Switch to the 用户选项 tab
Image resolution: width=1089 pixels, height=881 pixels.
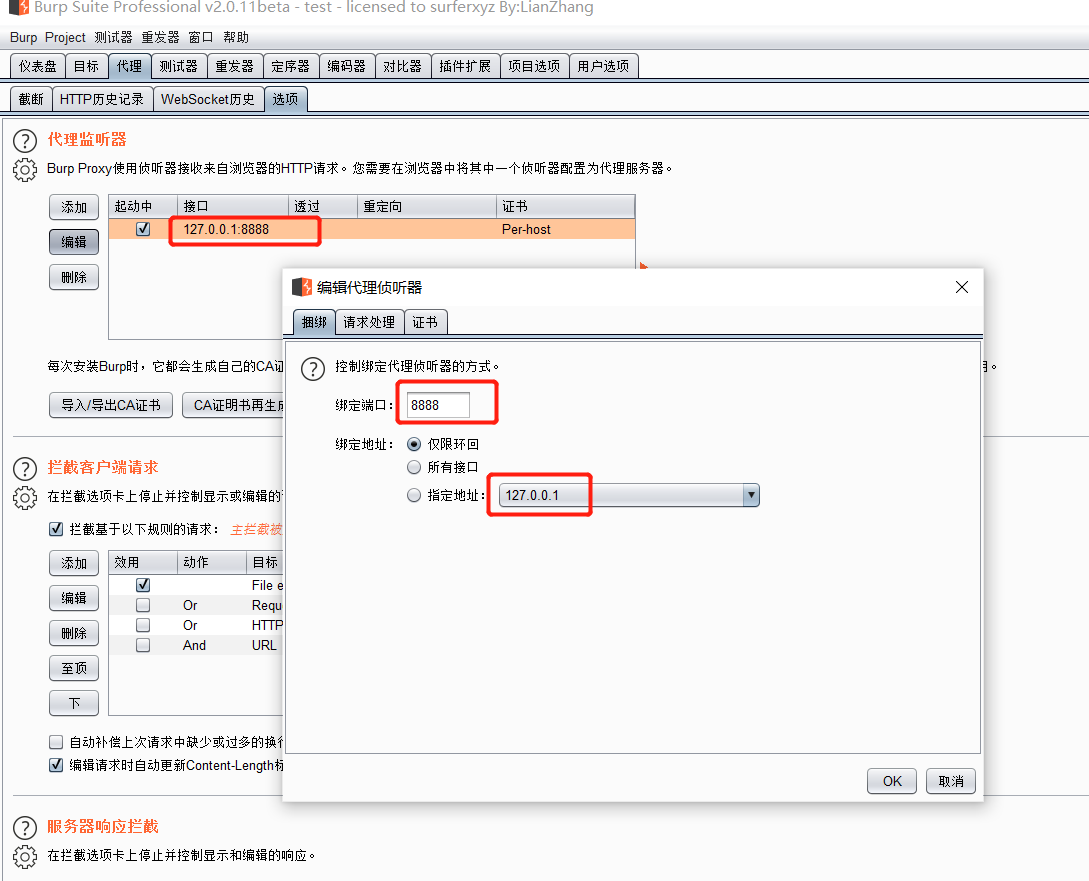[x=604, y=66]
